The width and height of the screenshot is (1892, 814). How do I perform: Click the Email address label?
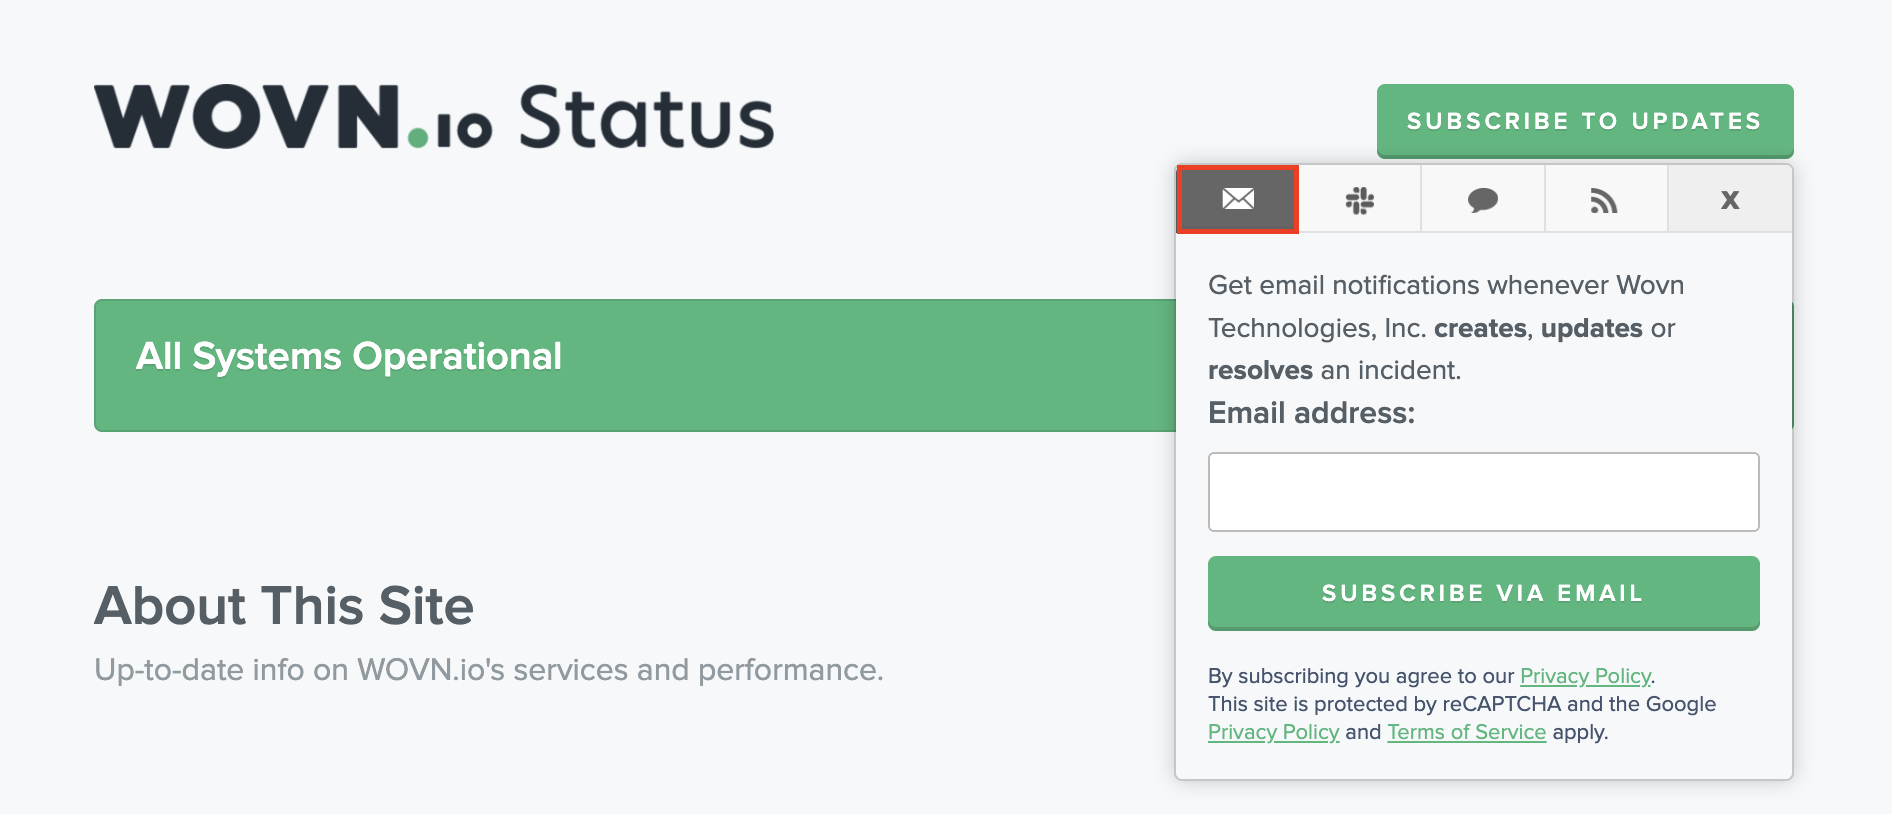(x=1312, y=413)
